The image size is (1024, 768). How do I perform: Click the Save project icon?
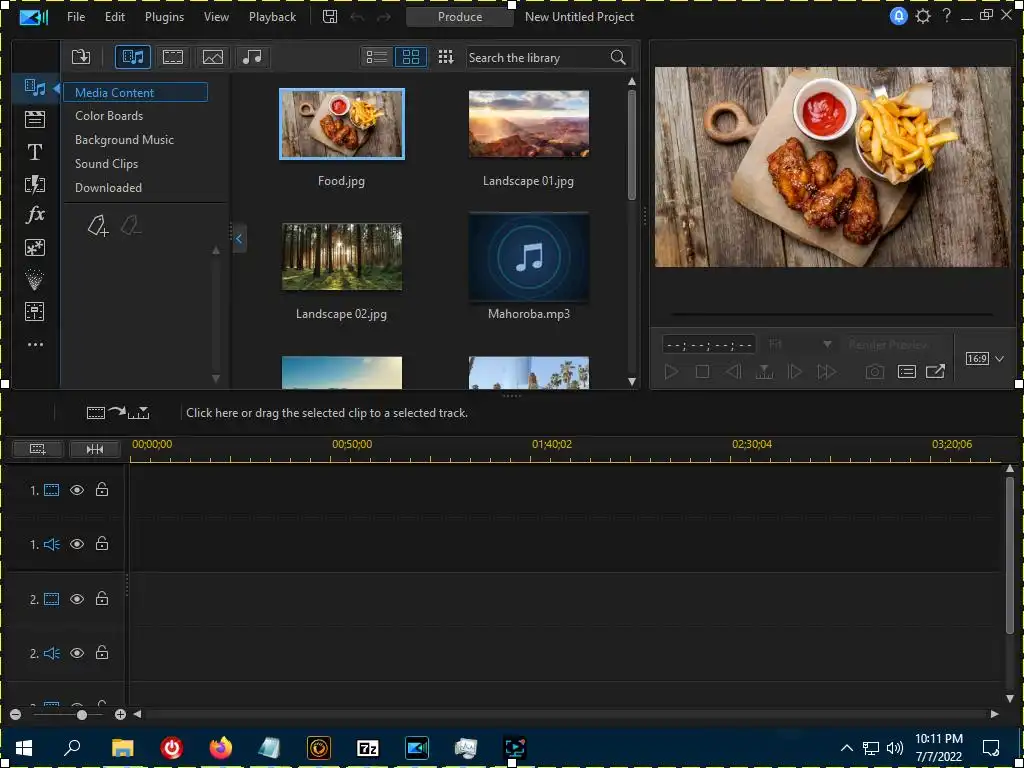330,17
